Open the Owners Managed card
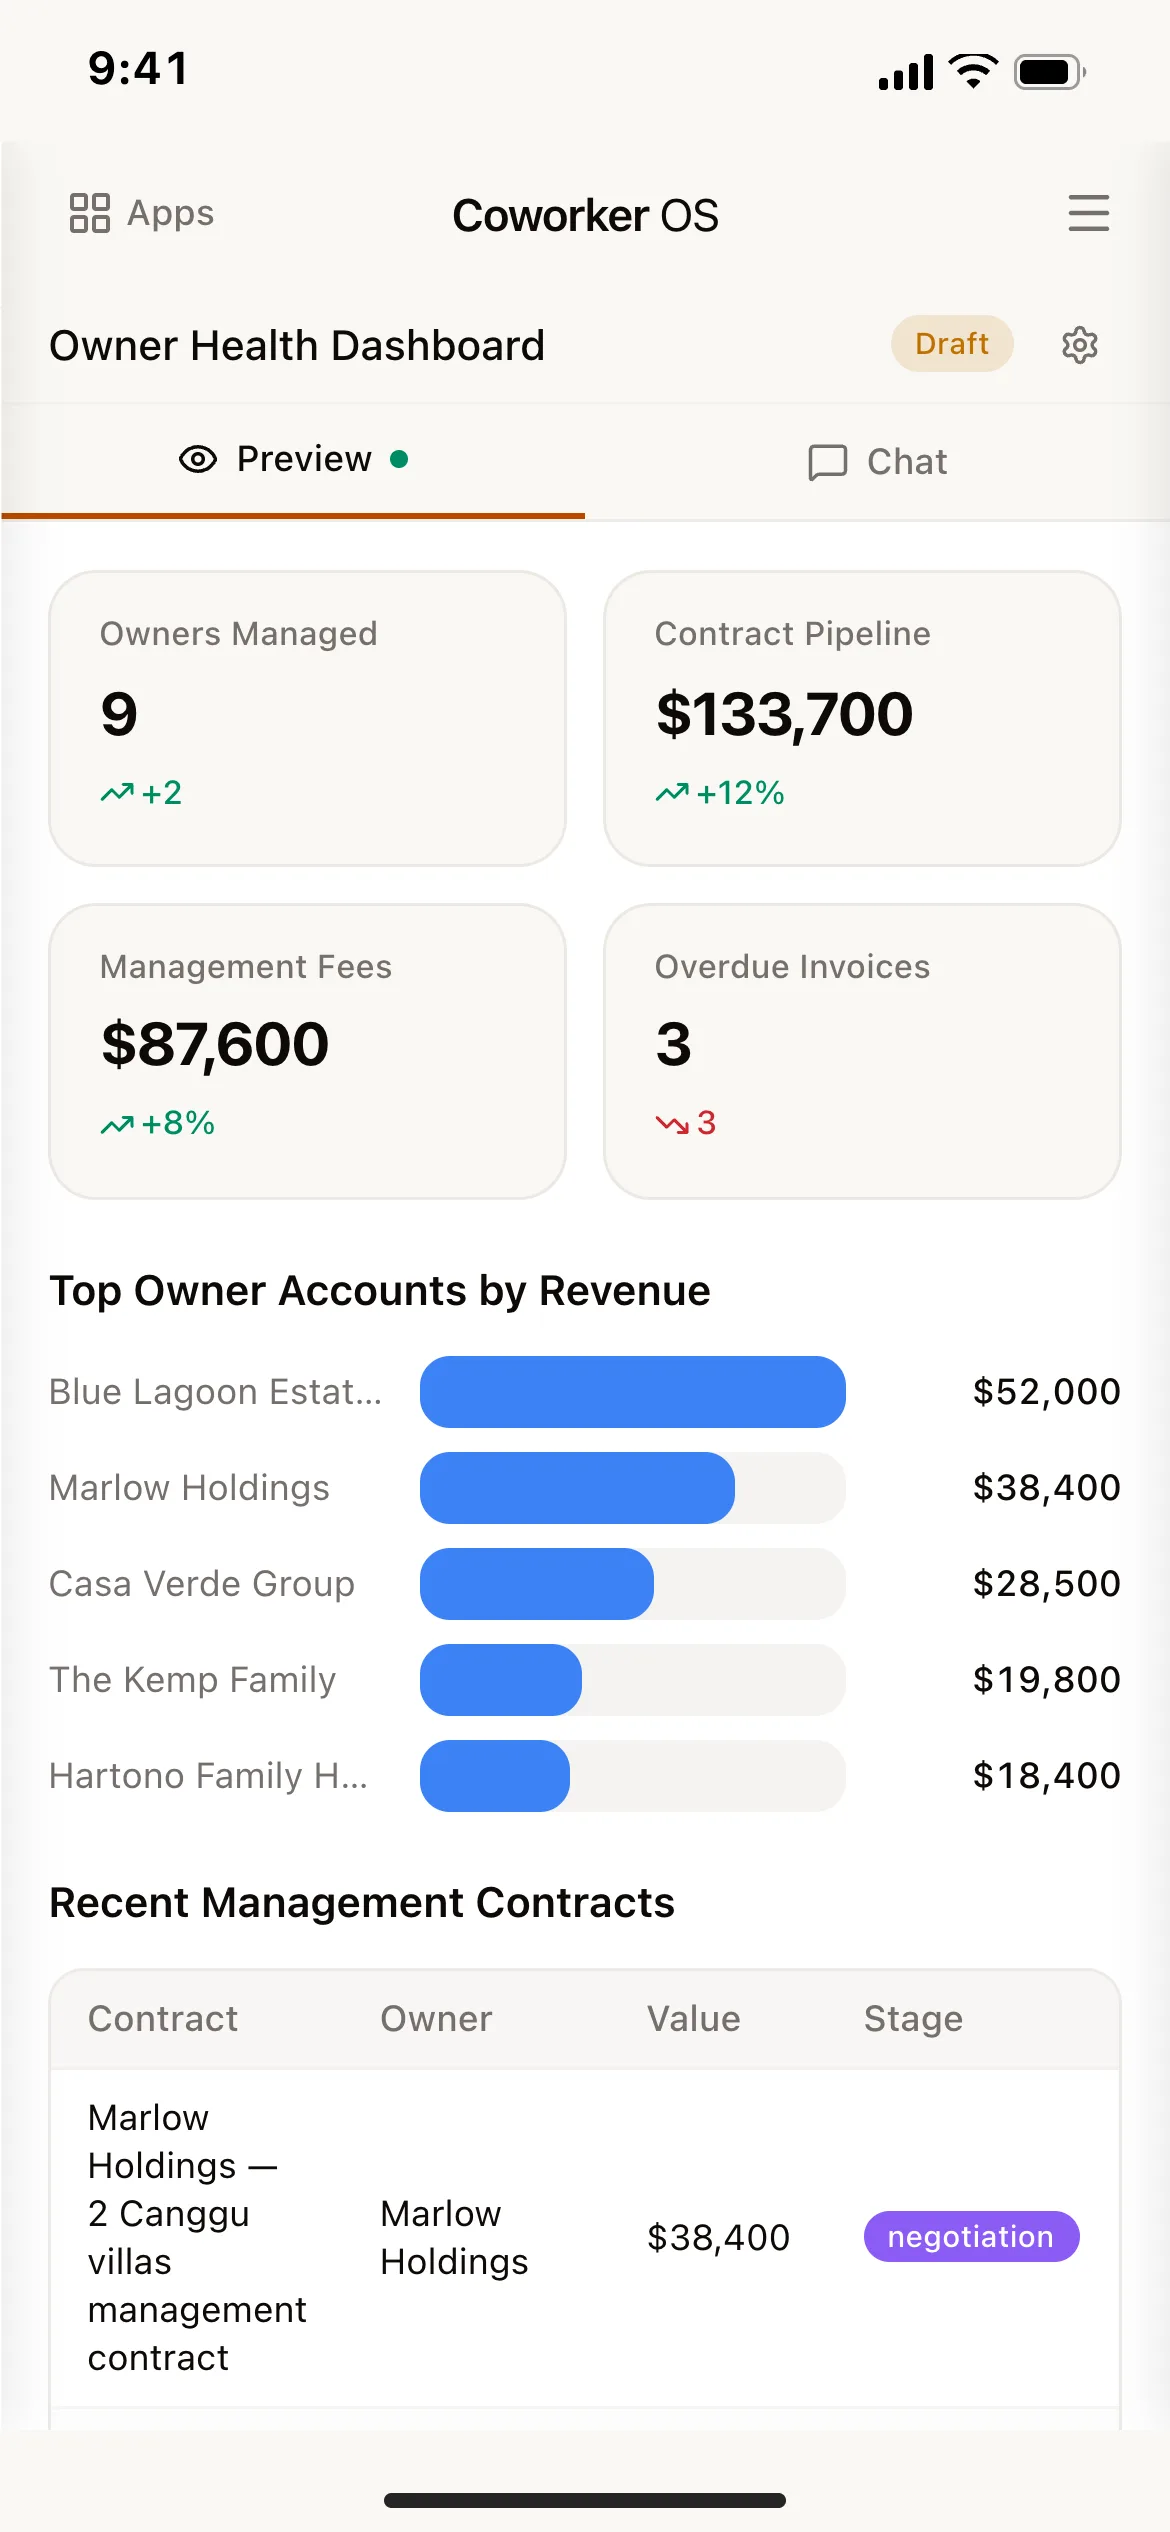1170x2532 pixels. pos(307,718)
